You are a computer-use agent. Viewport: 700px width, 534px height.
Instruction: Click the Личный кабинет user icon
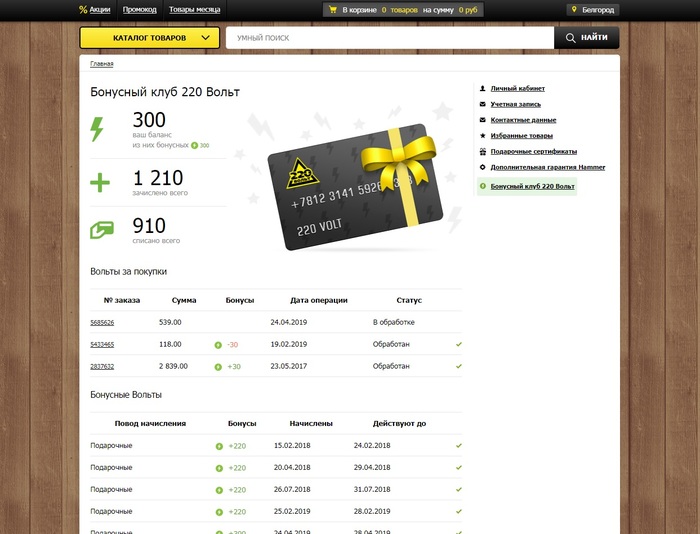tap(483, 88)
